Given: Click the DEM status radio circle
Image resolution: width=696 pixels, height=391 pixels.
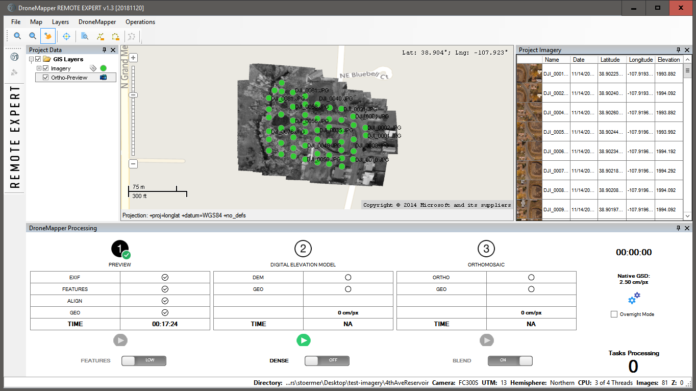Looking at the screenshot, I should pyautogui.click(x=348, y=277).
